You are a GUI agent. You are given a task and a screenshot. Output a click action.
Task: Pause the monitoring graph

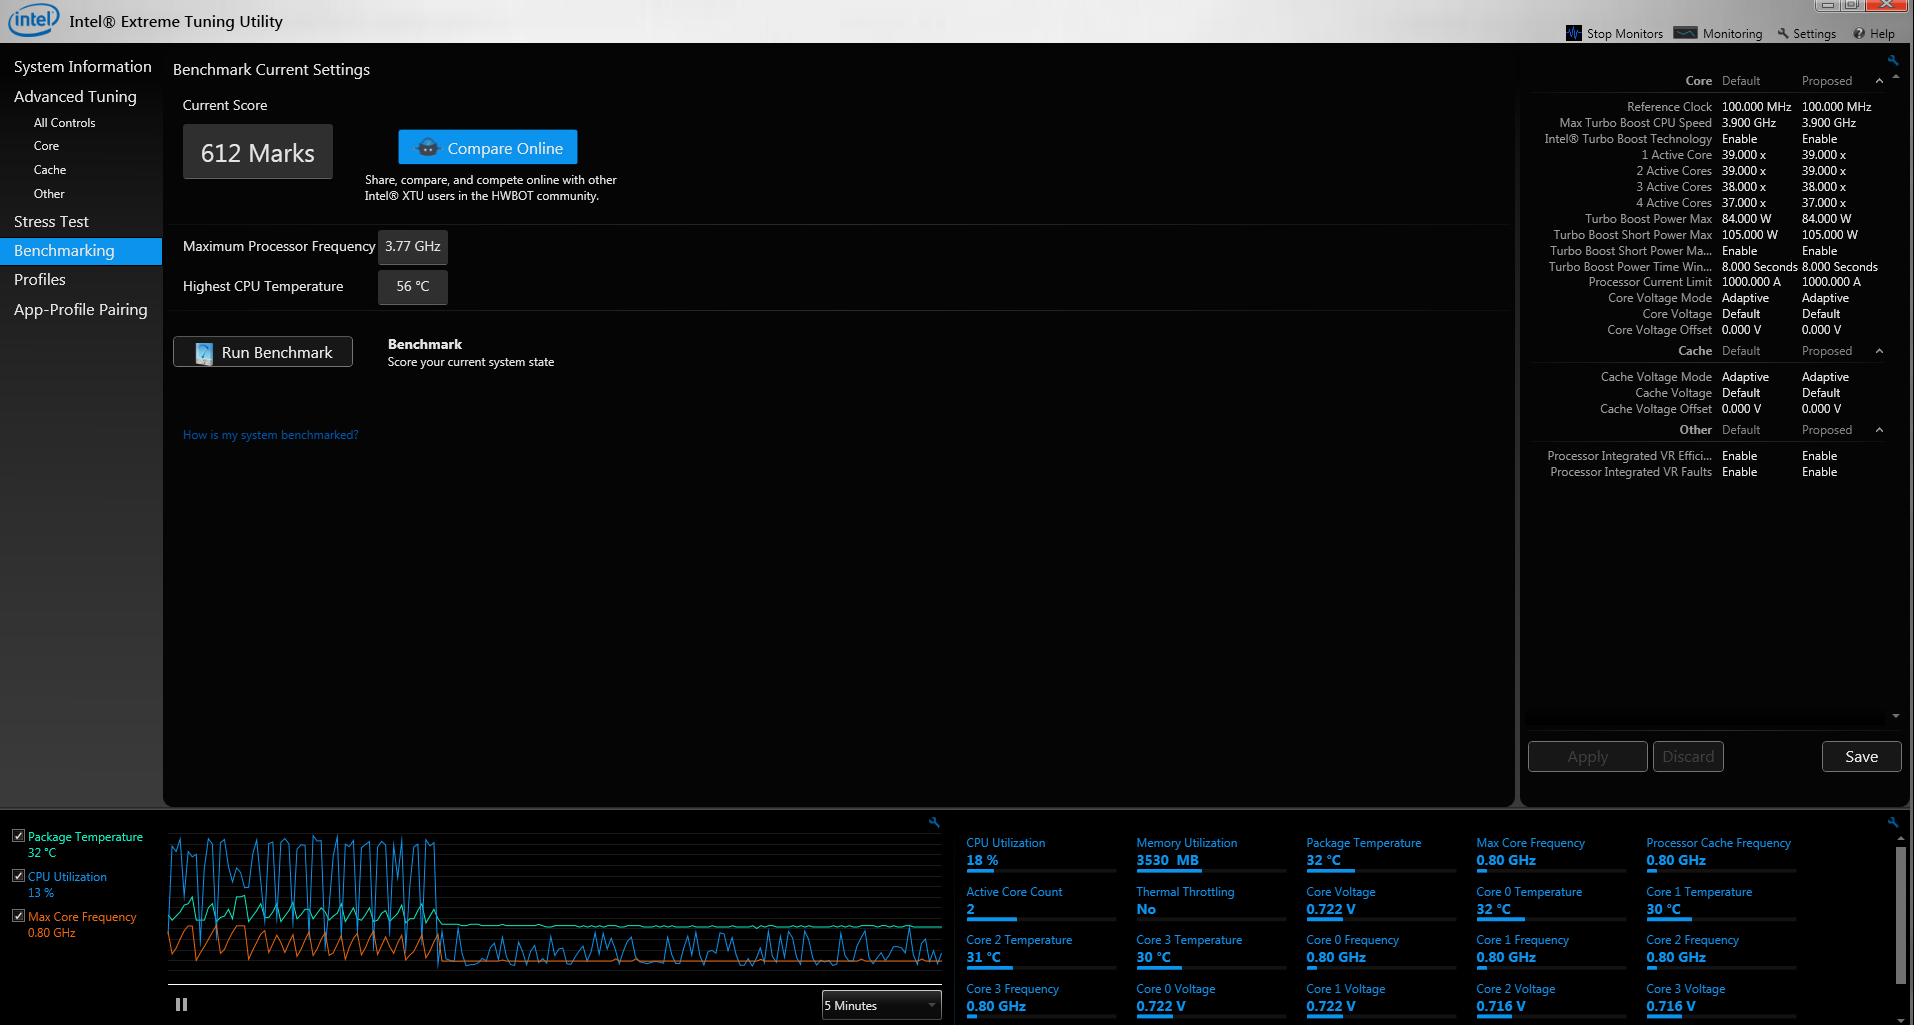(x=181, y=1004)
